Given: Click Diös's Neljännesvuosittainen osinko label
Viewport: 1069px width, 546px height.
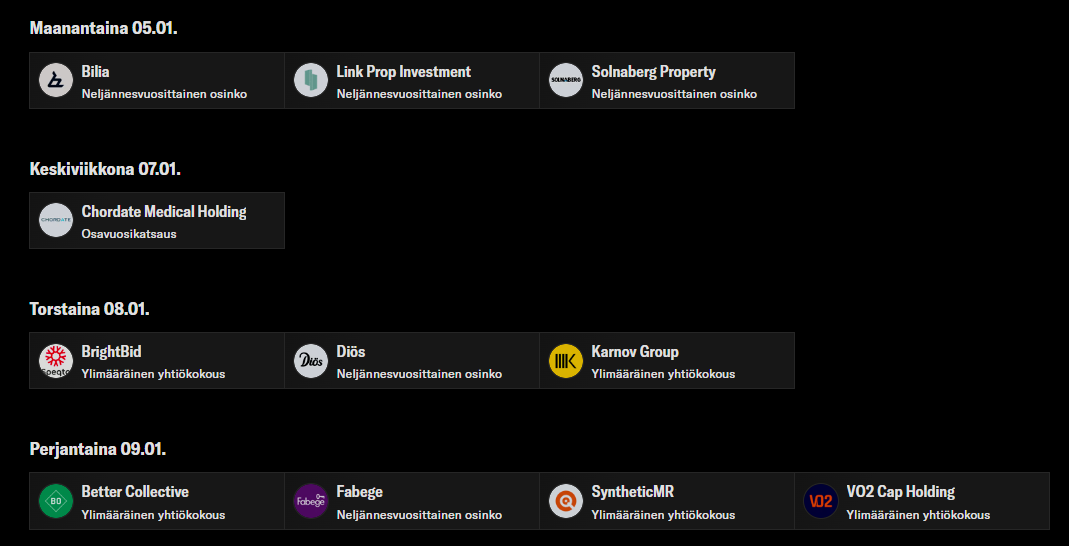Looking at the screenshot, I should (x=419, y=374).
